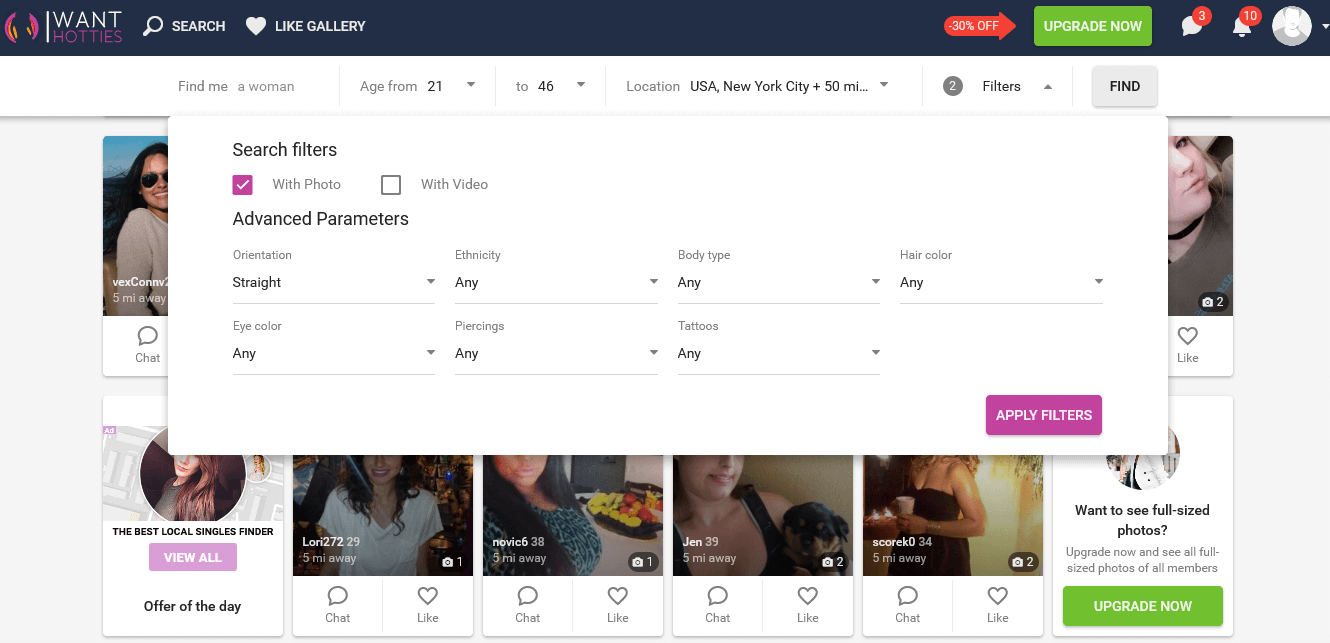Screen dimensions: 1330x643
Task: Click the Search filters heading
Action: coord(285,150)
